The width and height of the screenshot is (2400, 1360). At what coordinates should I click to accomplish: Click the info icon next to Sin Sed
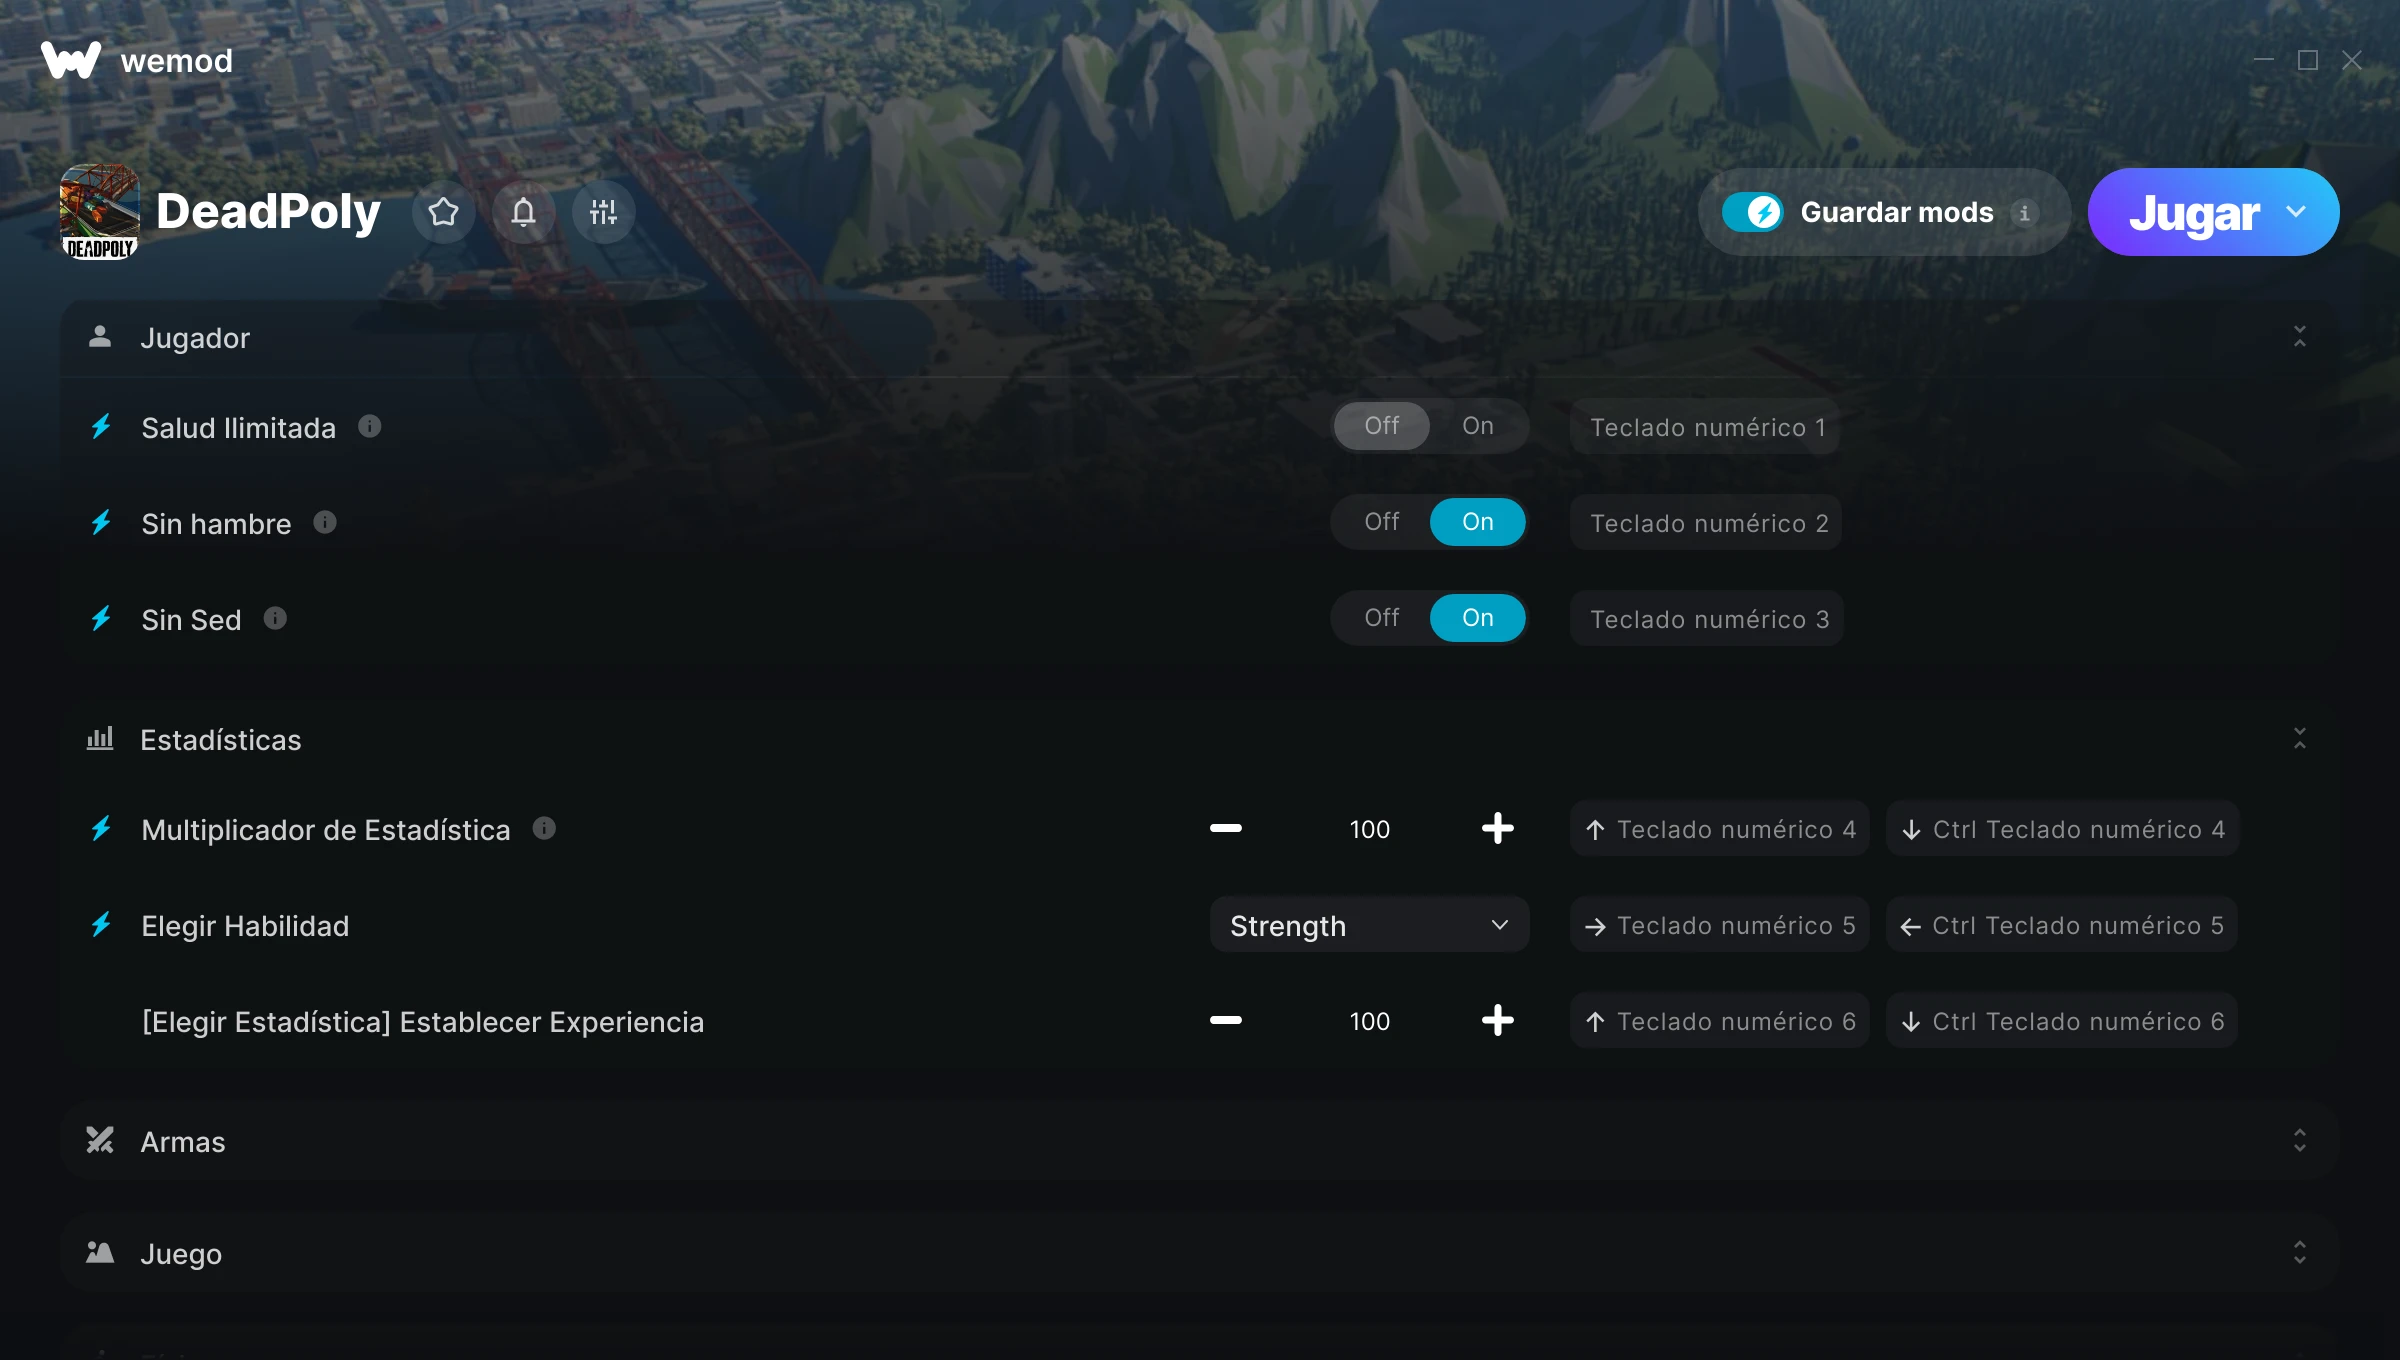pyautogui.click(x=275, y=619)
